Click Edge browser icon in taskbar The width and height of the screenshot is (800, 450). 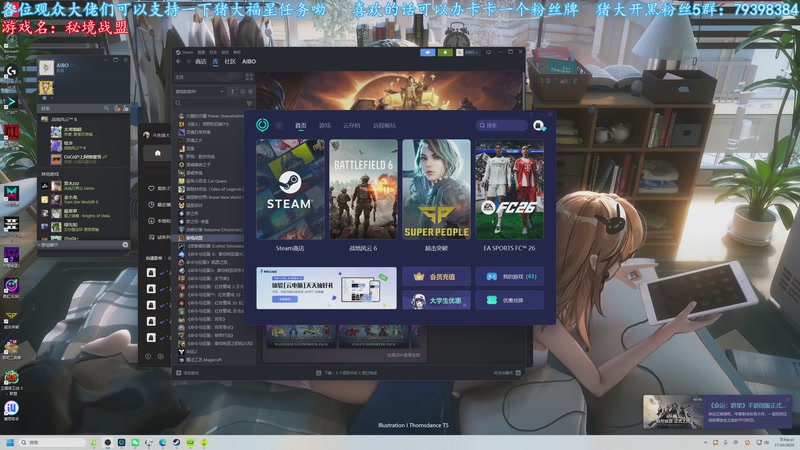point(162,442)
